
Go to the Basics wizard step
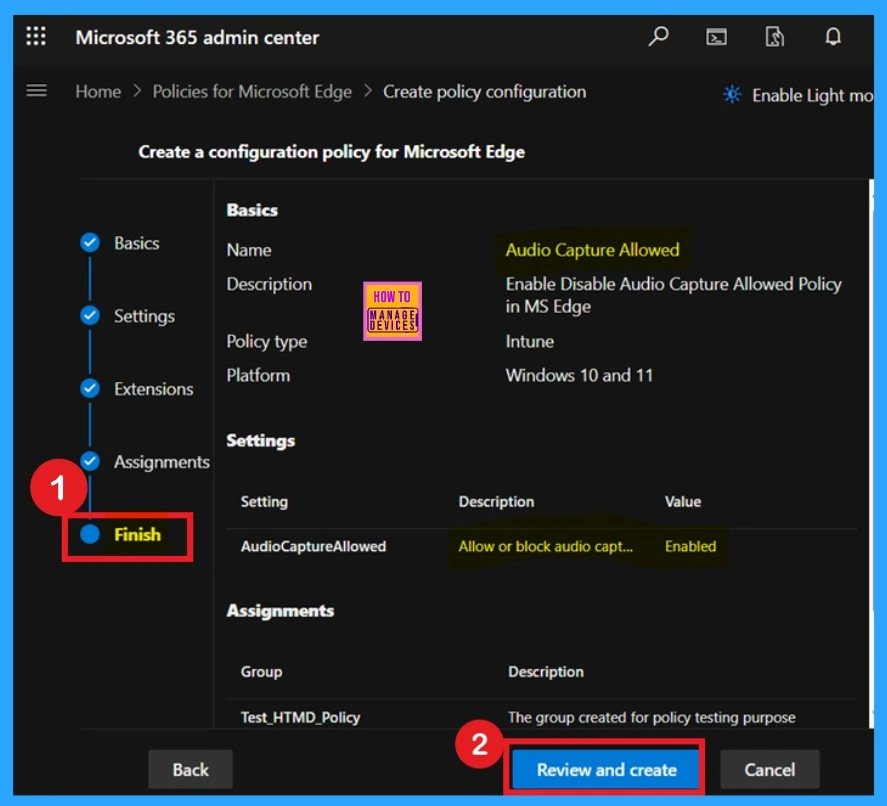click(136, 243)
